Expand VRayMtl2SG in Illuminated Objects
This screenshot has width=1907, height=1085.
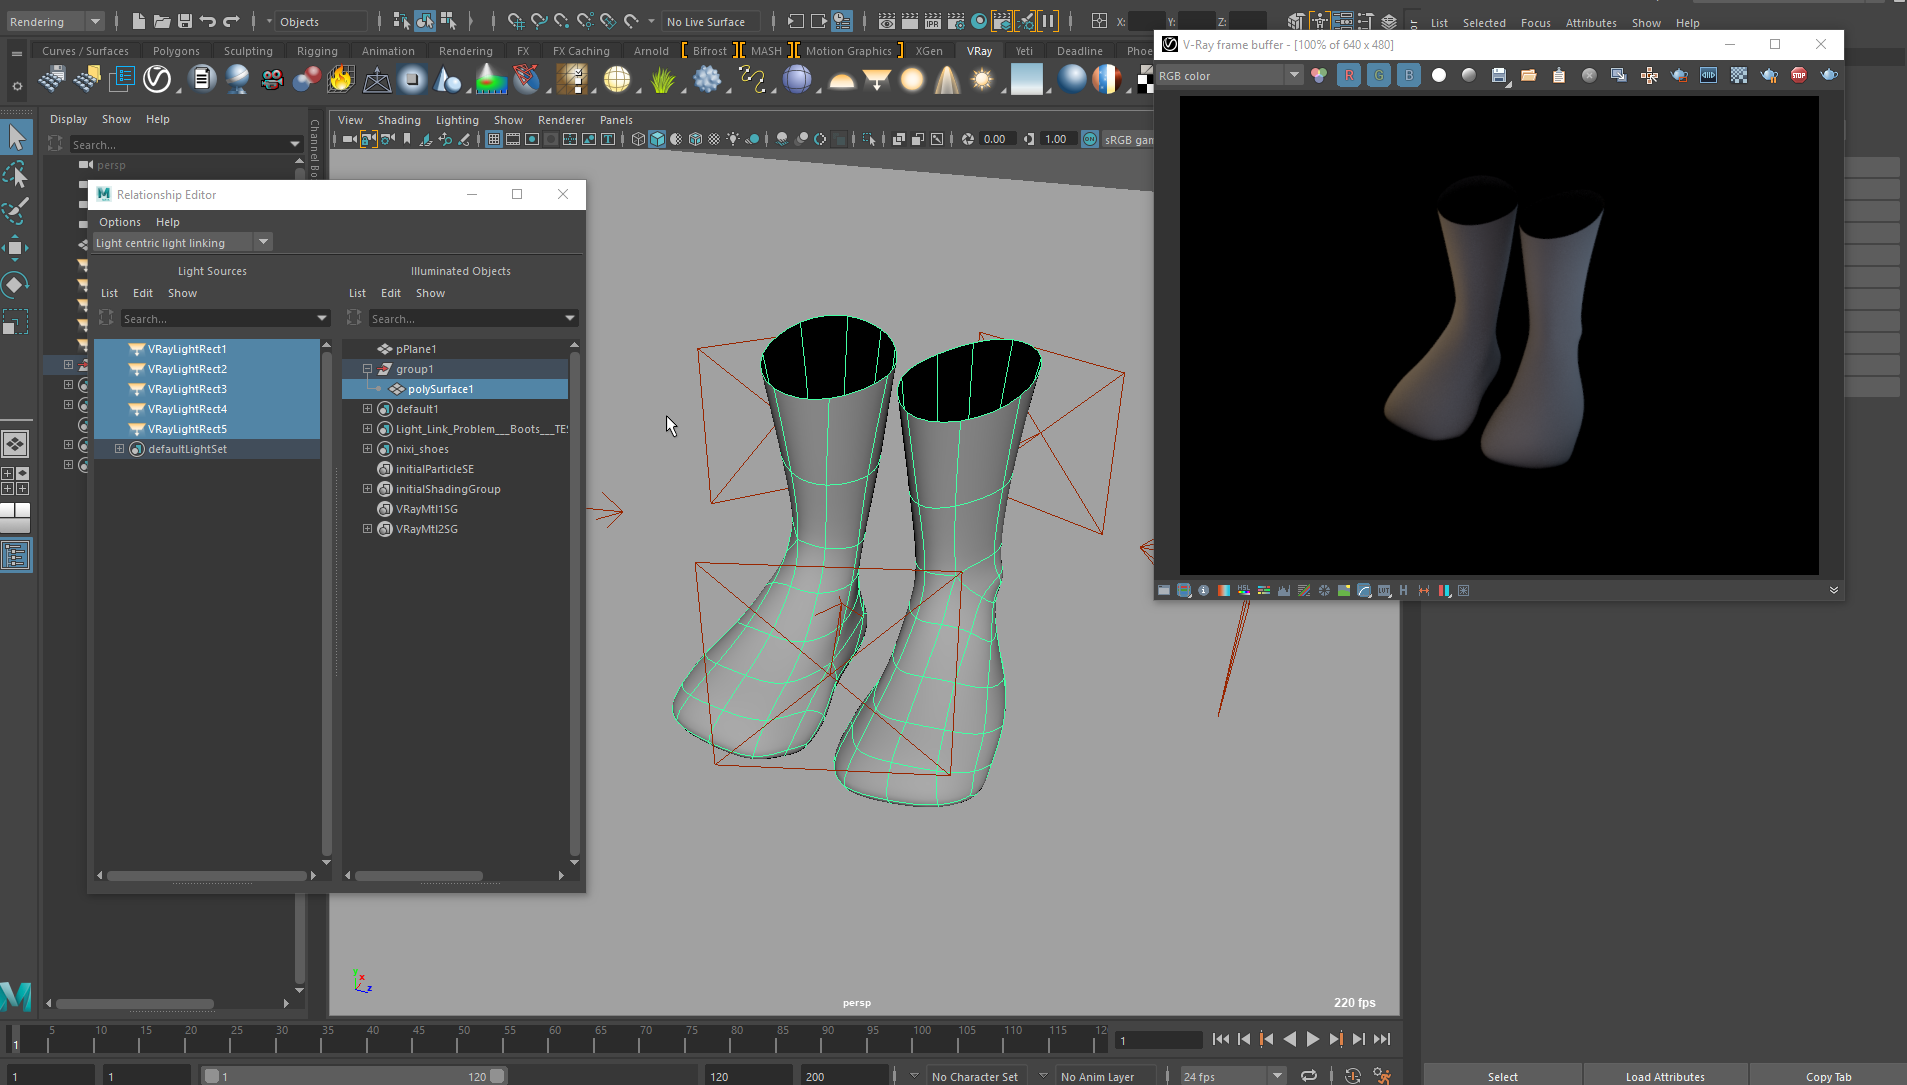coord(367,529)
